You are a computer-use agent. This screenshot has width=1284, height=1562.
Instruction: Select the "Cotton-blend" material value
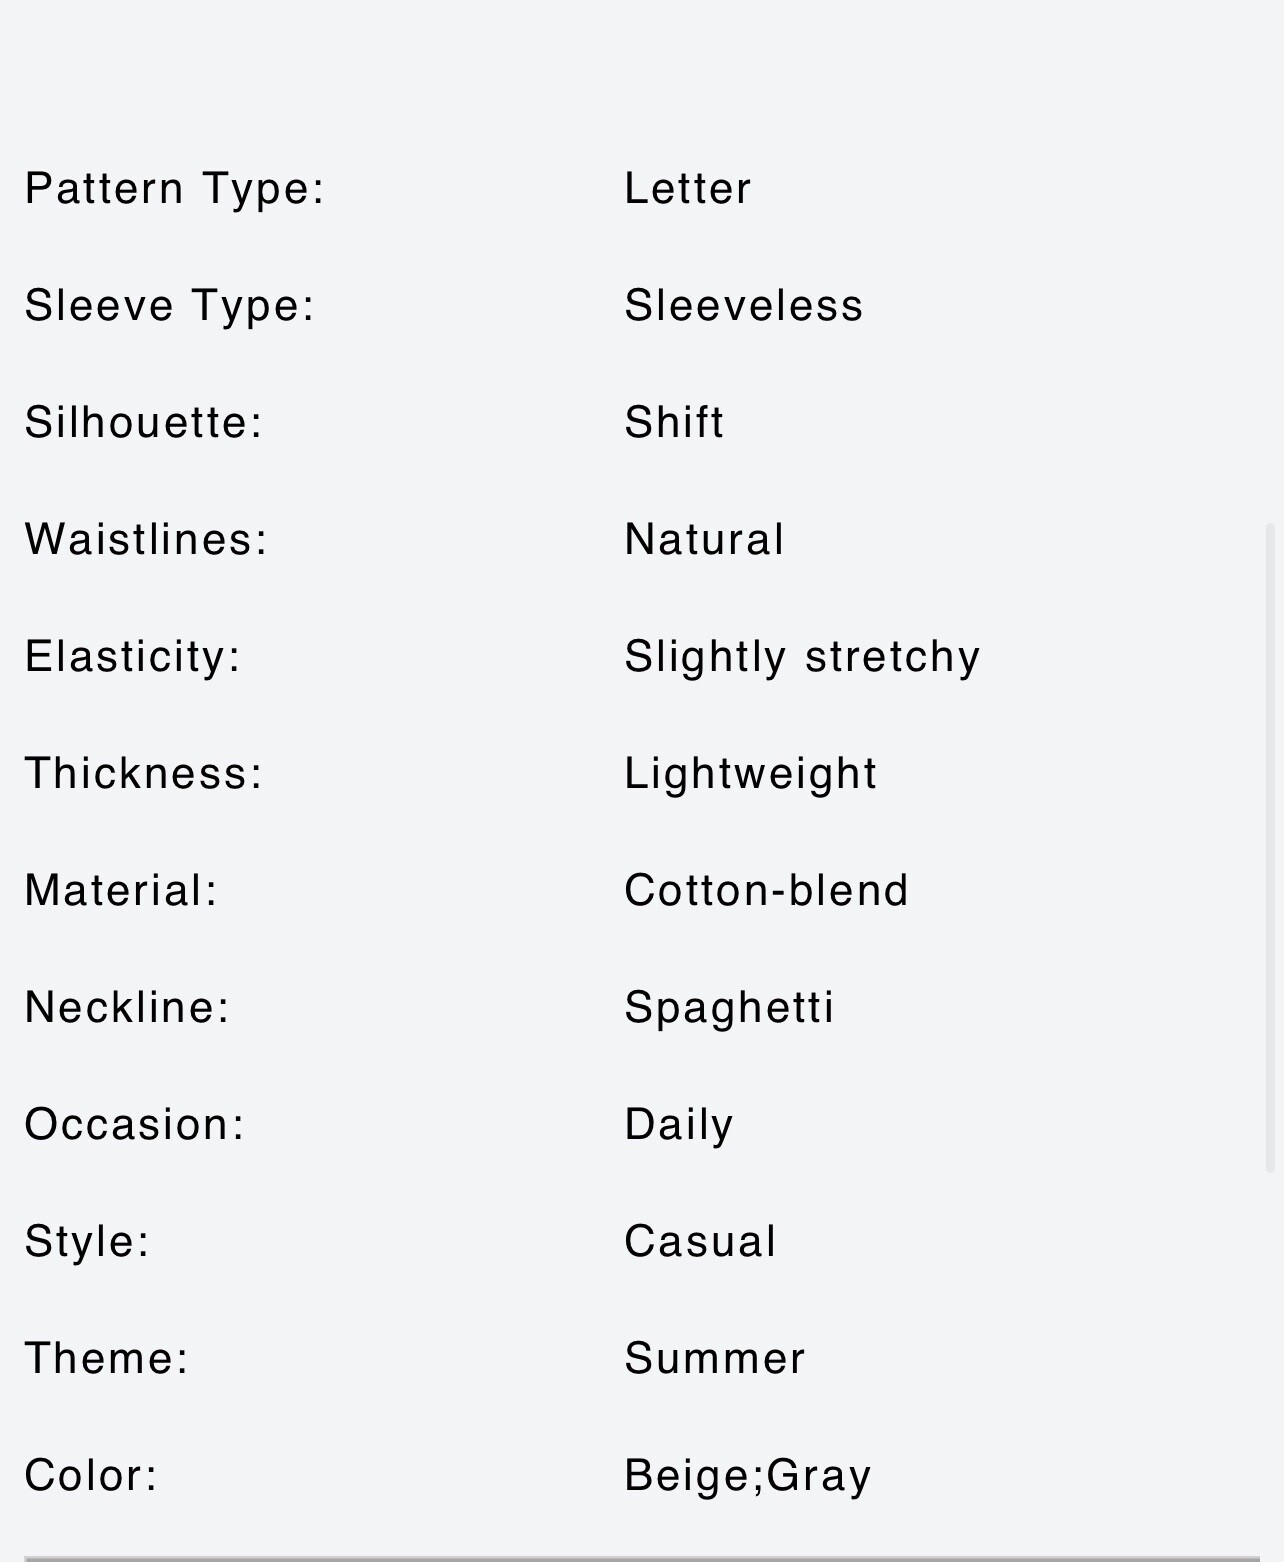tap(767, 891)
